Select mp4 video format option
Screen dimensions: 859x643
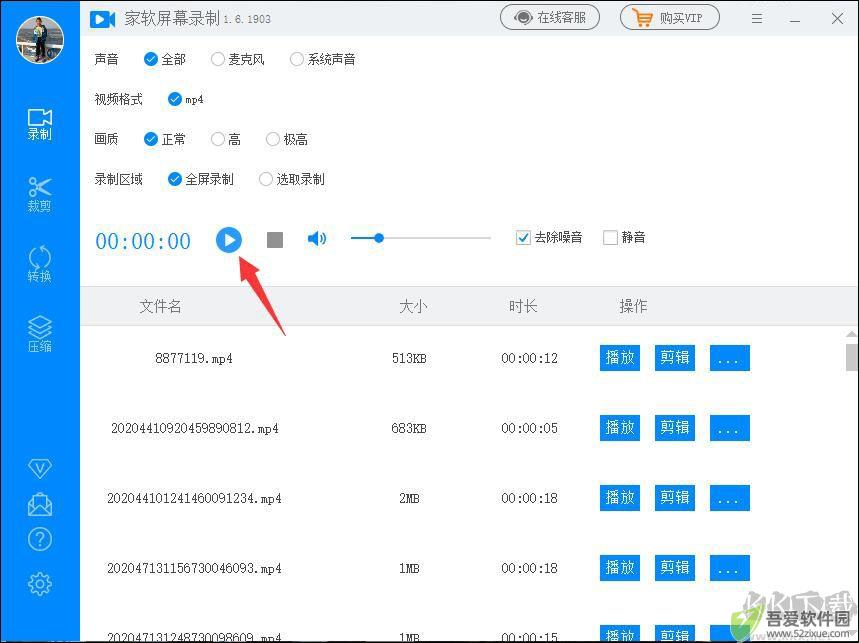tap(186, 99)
